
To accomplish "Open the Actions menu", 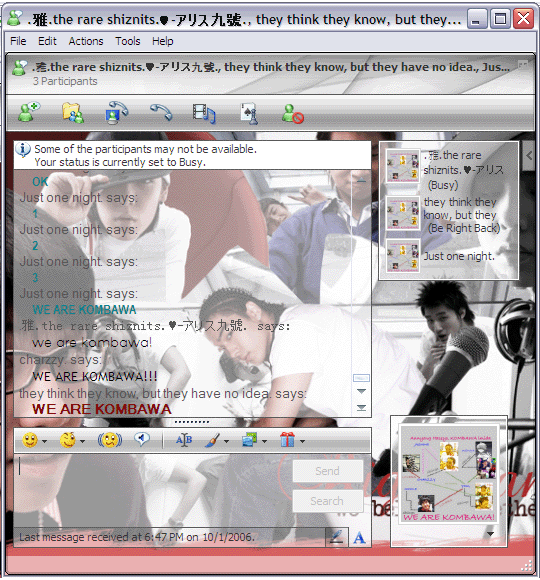I will tap(86, 41).
